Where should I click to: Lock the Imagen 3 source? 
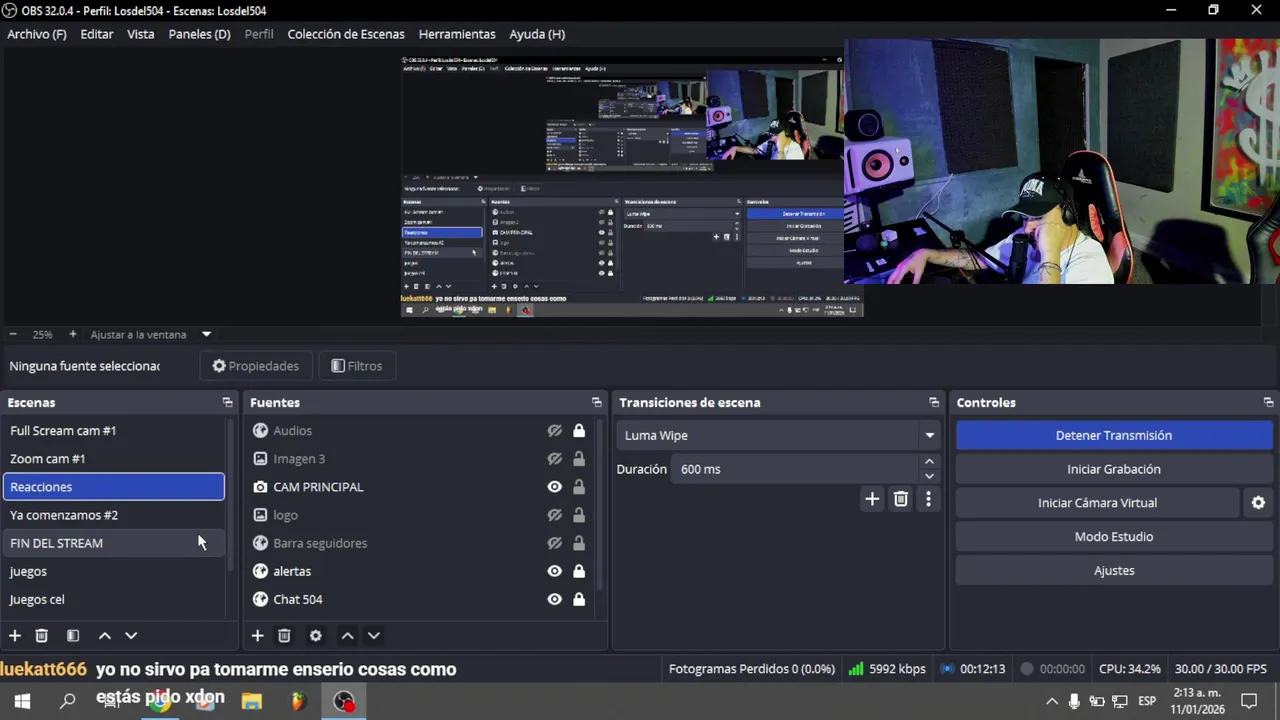pos(579,459)
